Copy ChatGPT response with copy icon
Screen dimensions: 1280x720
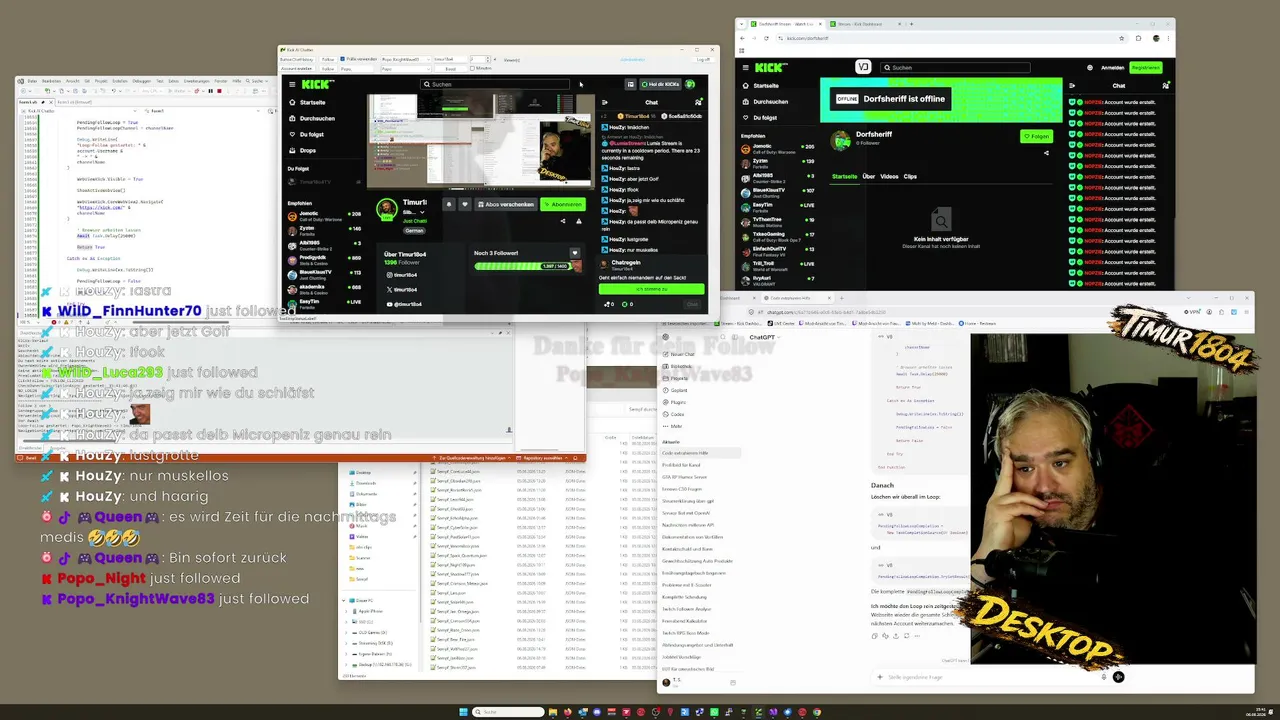click(874, 635)
